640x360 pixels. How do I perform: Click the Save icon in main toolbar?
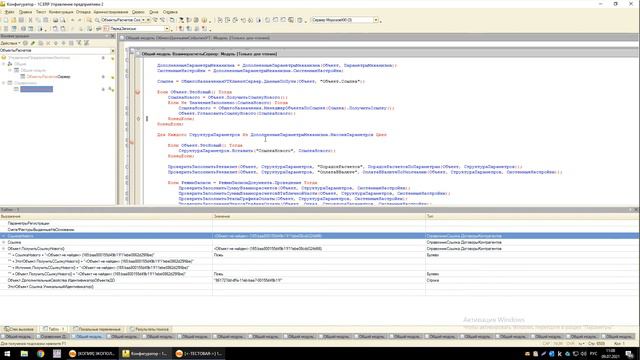click(21, 20)
